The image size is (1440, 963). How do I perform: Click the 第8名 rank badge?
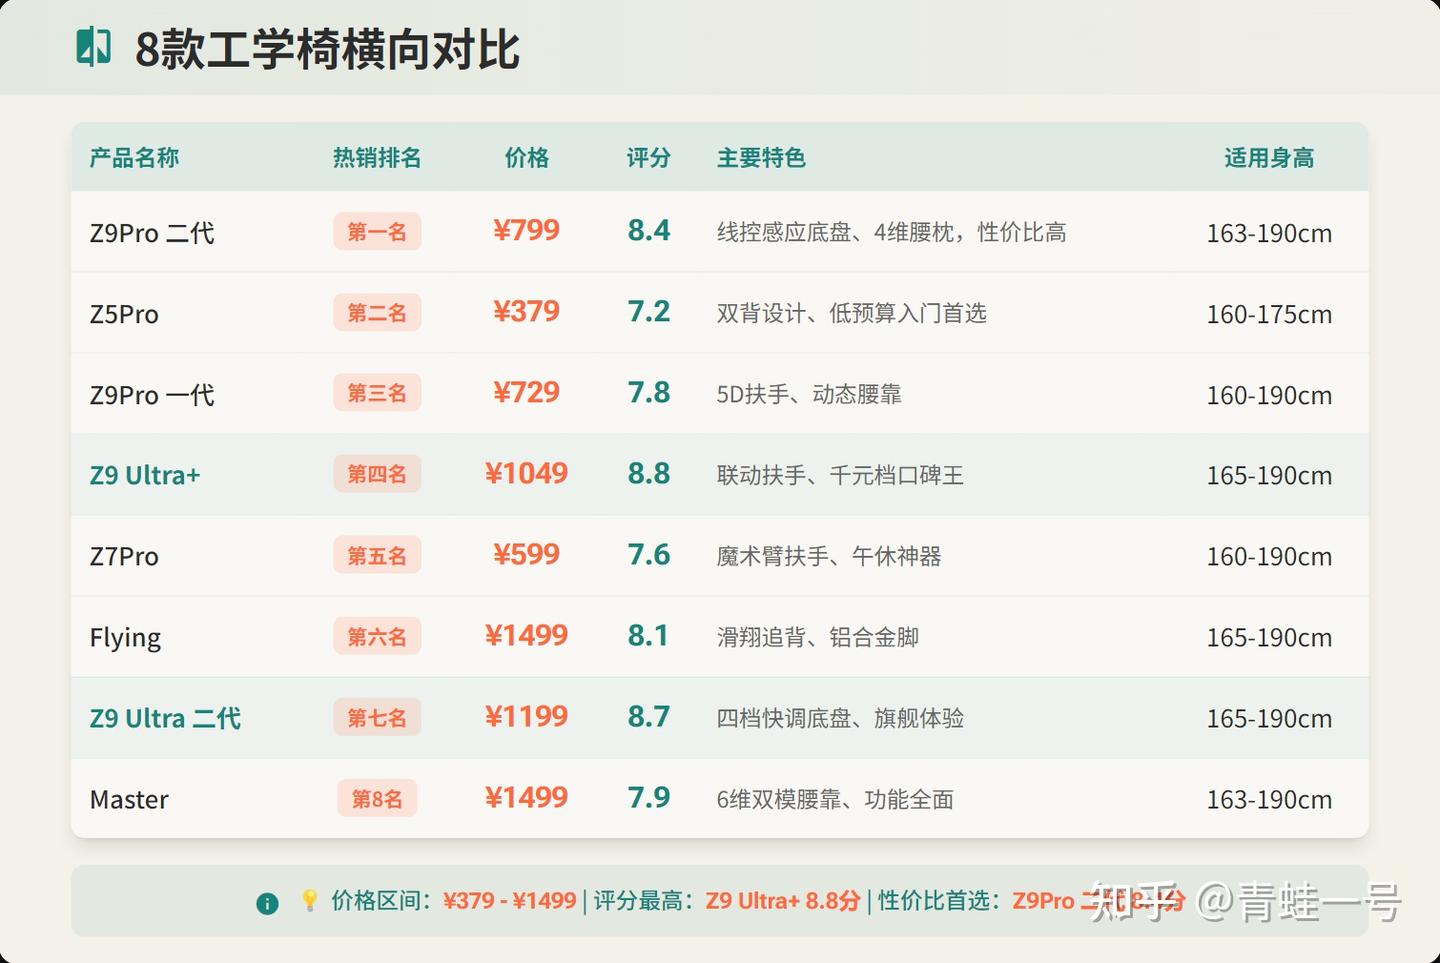click(377, 798)
